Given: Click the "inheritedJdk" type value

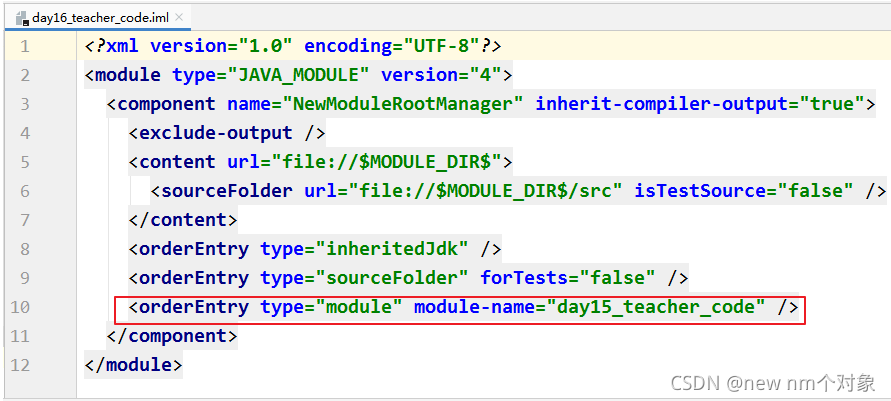Looking at the screenshot, I should pos(392,249).
